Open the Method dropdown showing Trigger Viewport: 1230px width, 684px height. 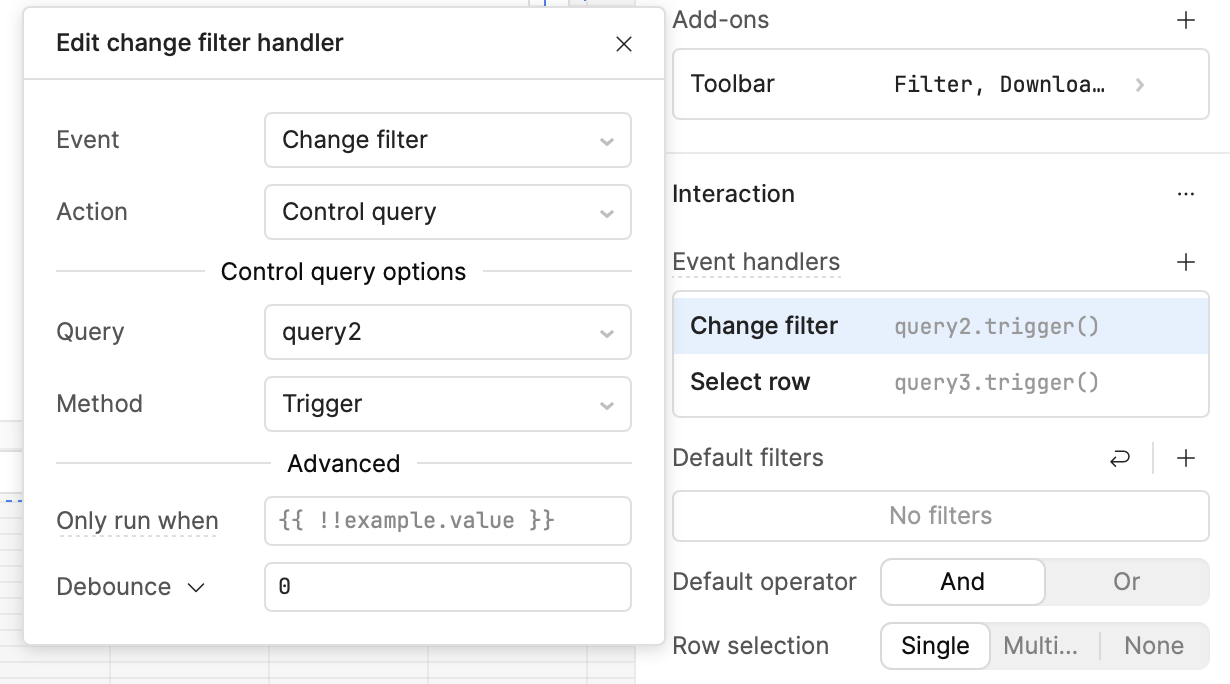[x=447, y=404]
